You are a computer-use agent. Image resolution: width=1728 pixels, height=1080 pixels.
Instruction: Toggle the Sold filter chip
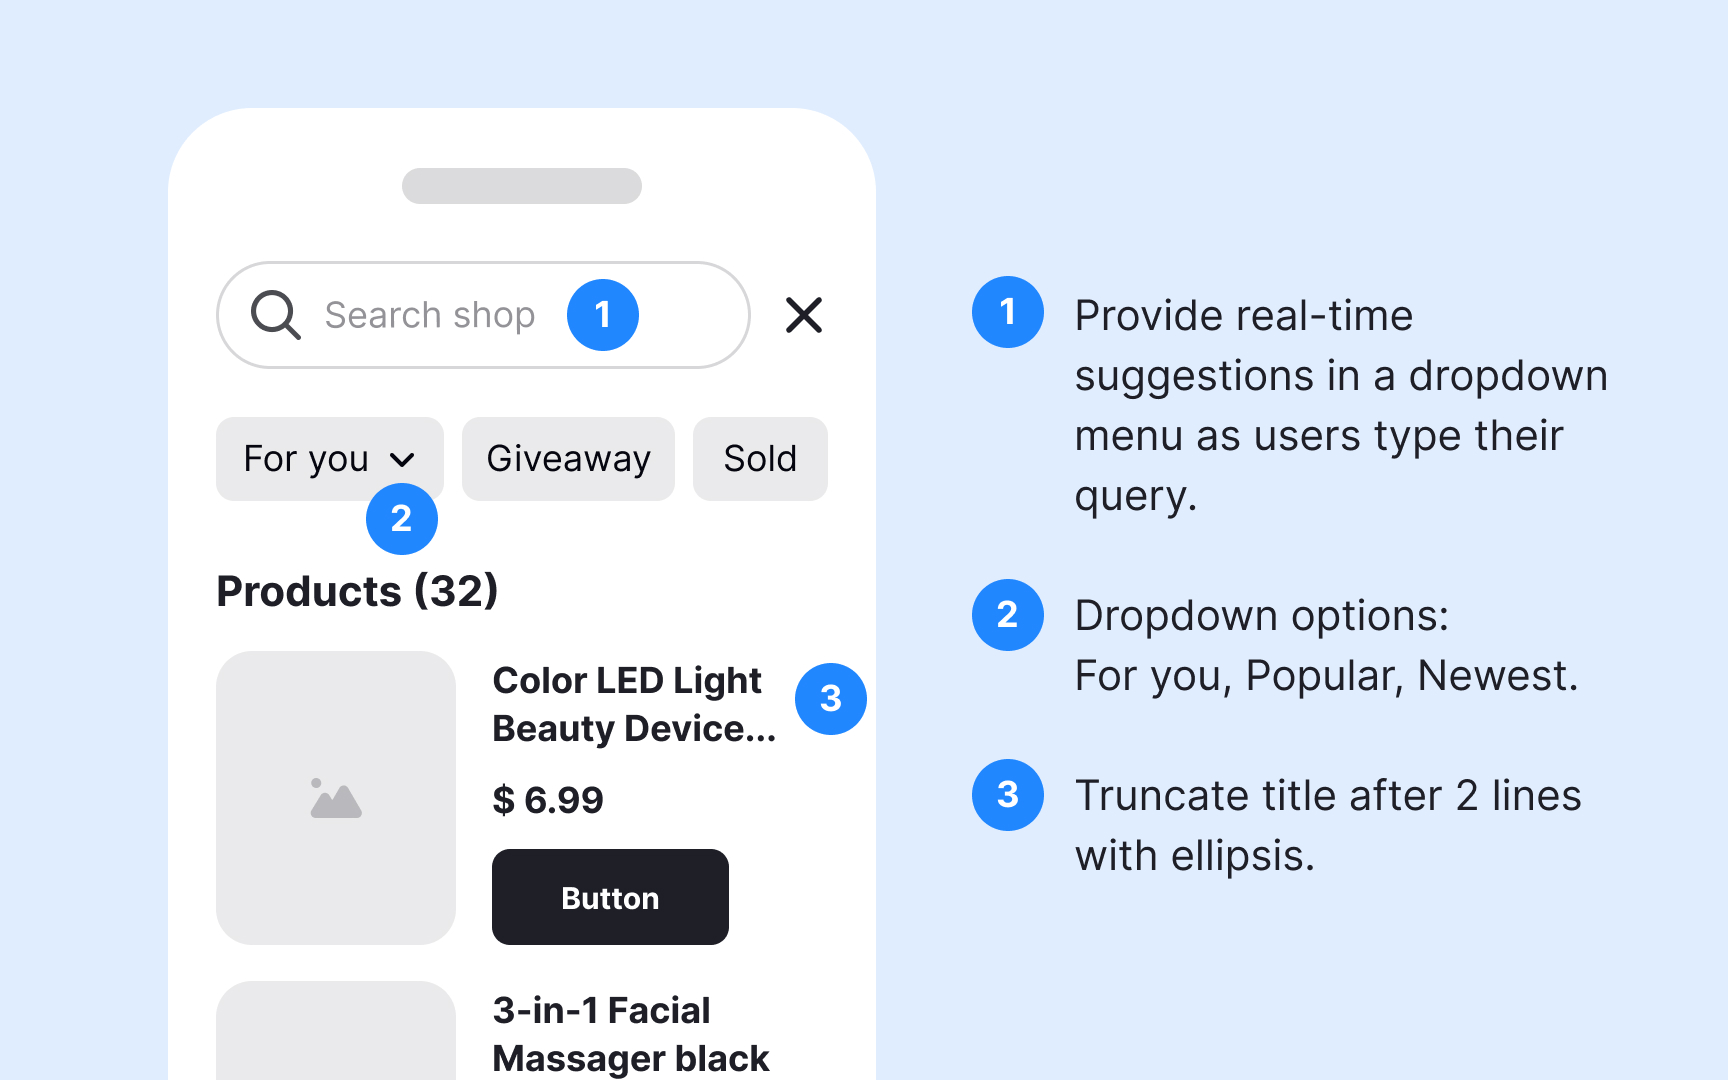[759, 459]
